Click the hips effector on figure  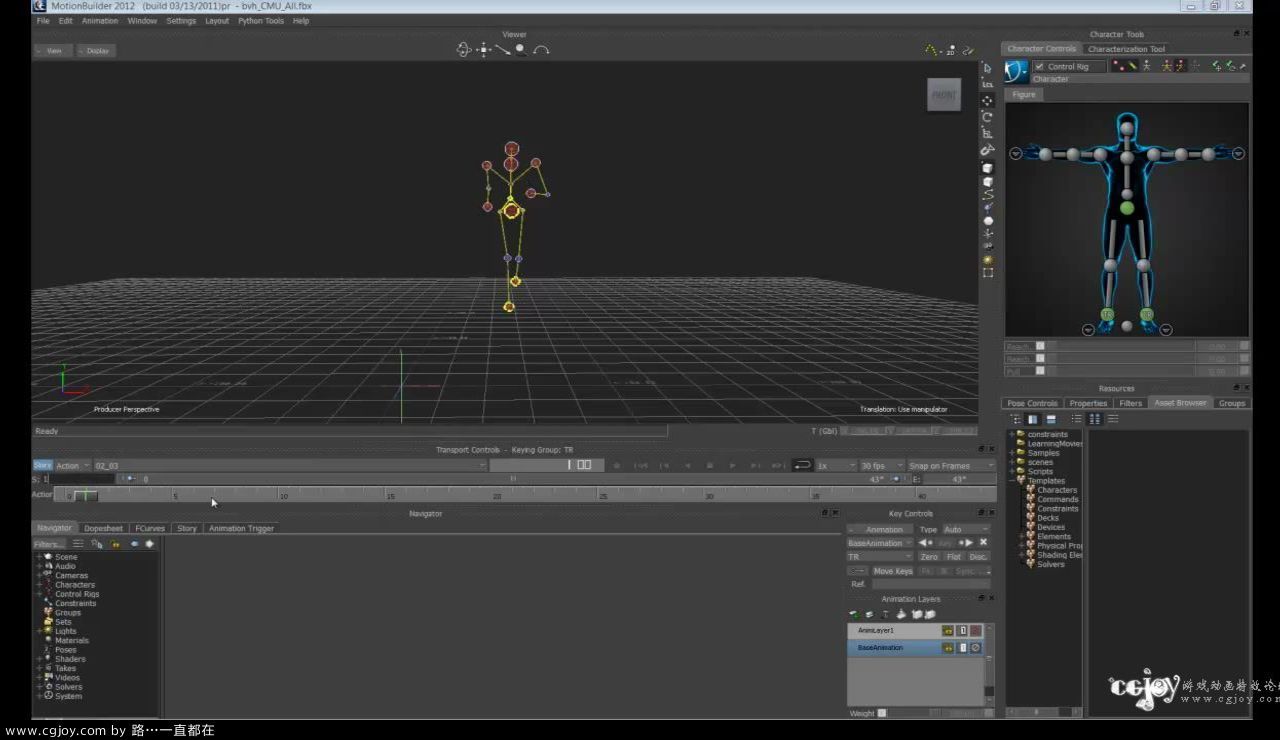(1127, 208)
